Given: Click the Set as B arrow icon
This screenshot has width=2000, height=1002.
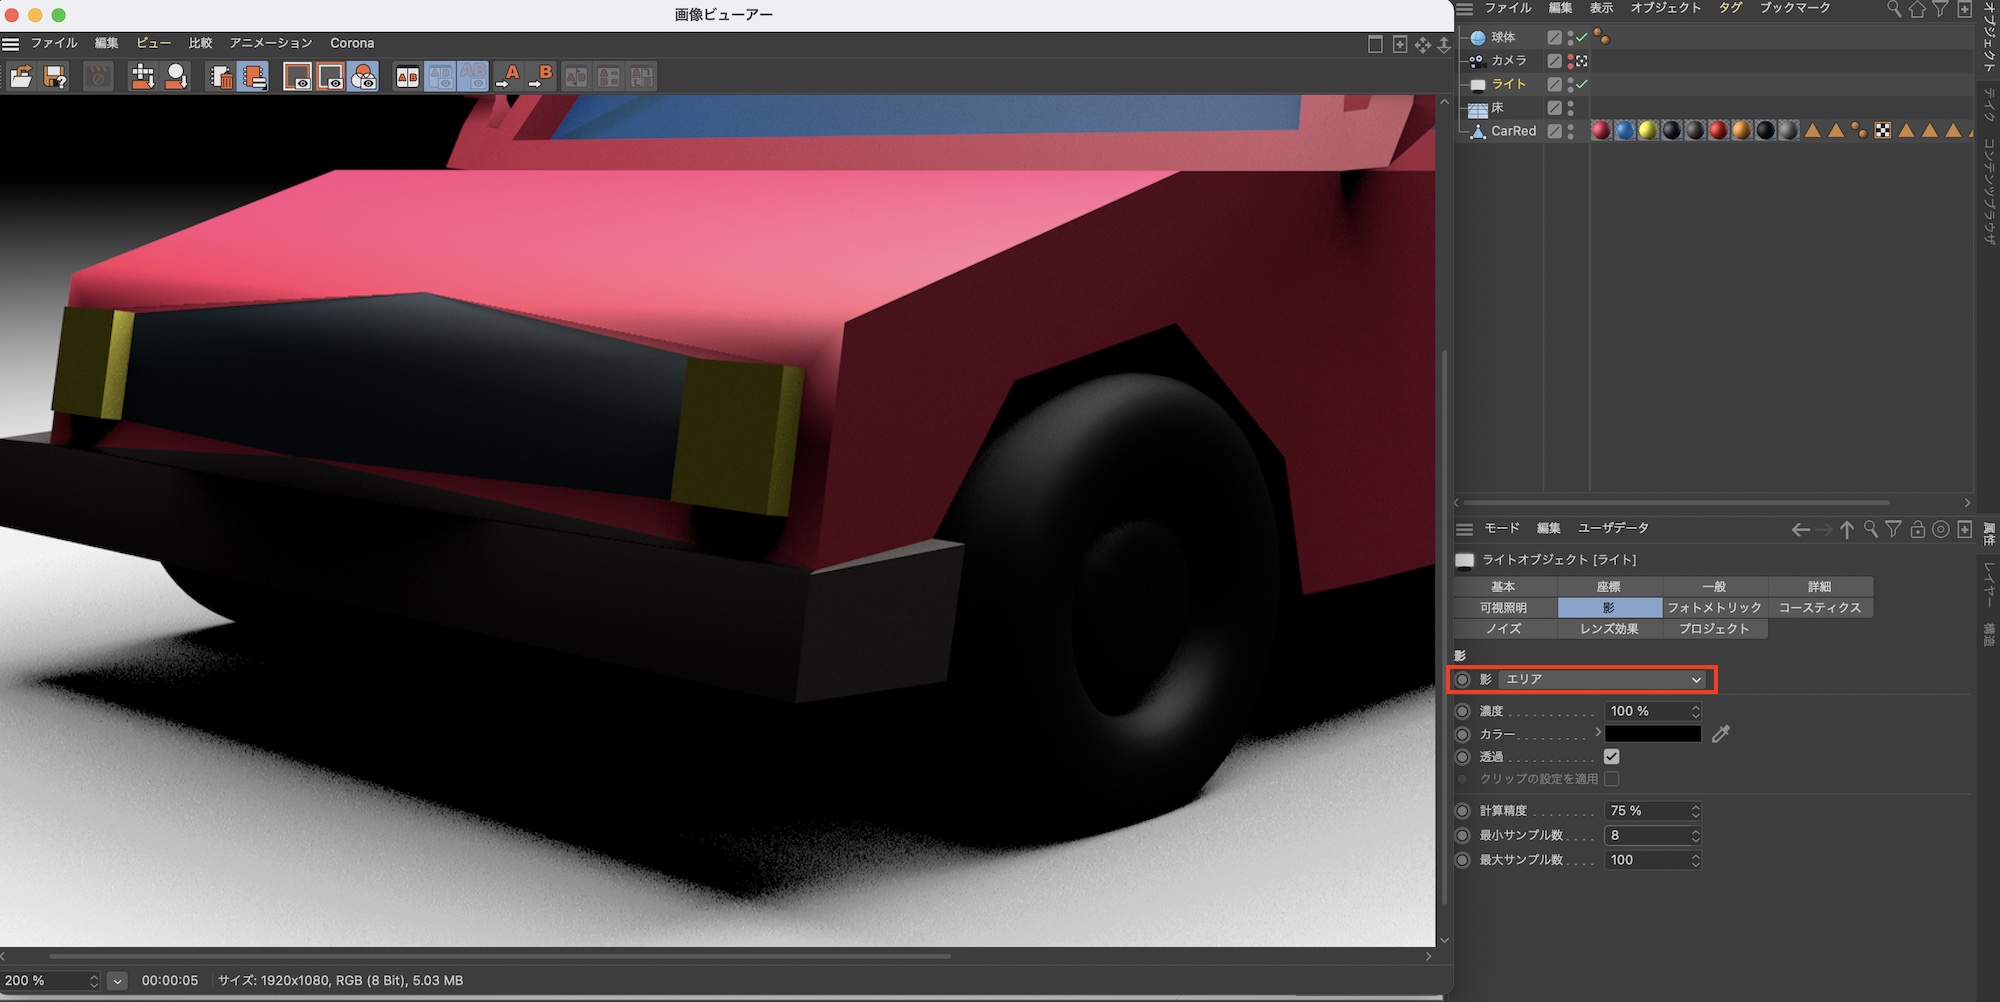Looking at the screenshot, I should (x=542, y=76).
